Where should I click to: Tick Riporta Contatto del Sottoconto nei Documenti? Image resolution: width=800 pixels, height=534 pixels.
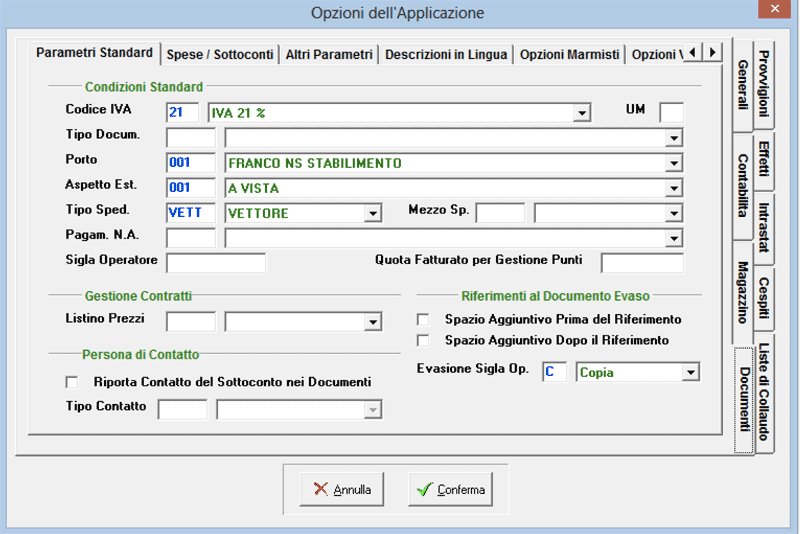coord(72,382)
